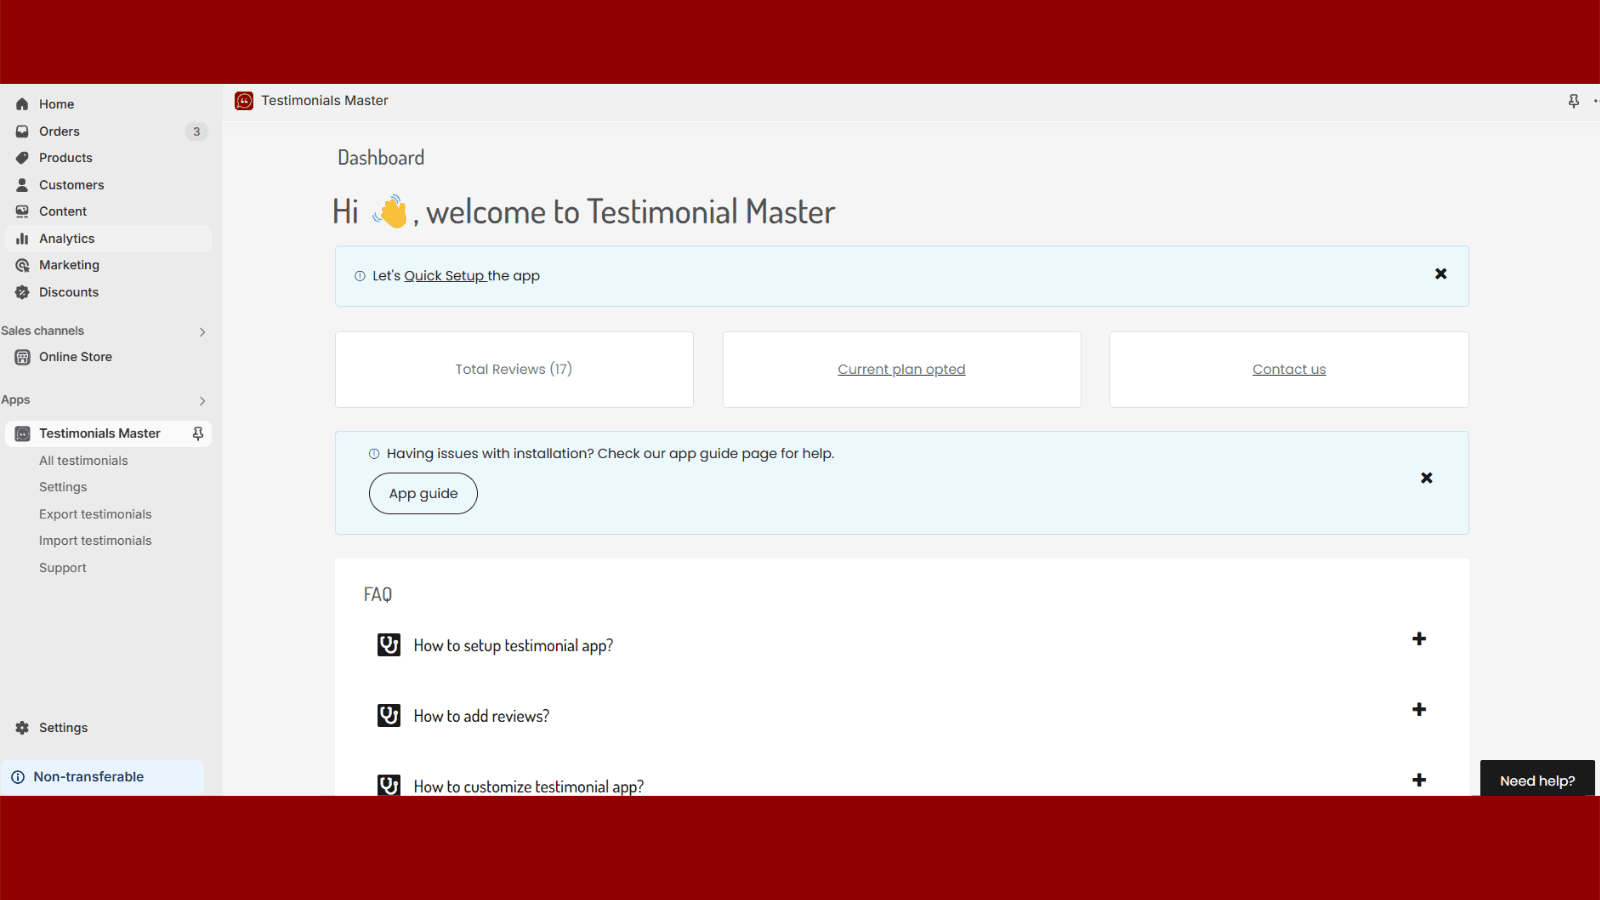Open the Products section

(65, 157)
